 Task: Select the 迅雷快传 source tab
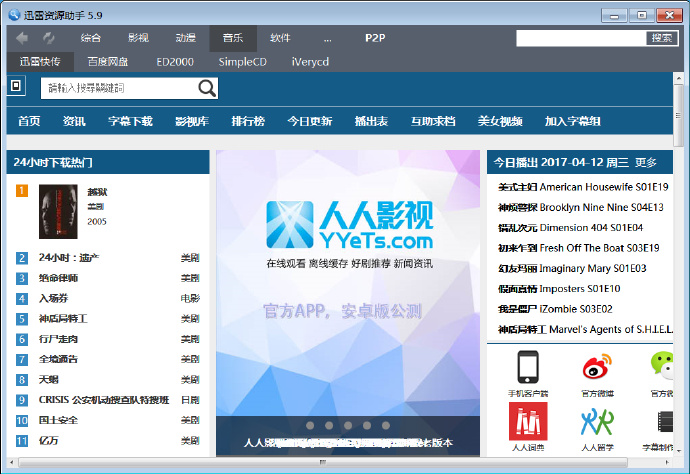click(x=40, y=62)
